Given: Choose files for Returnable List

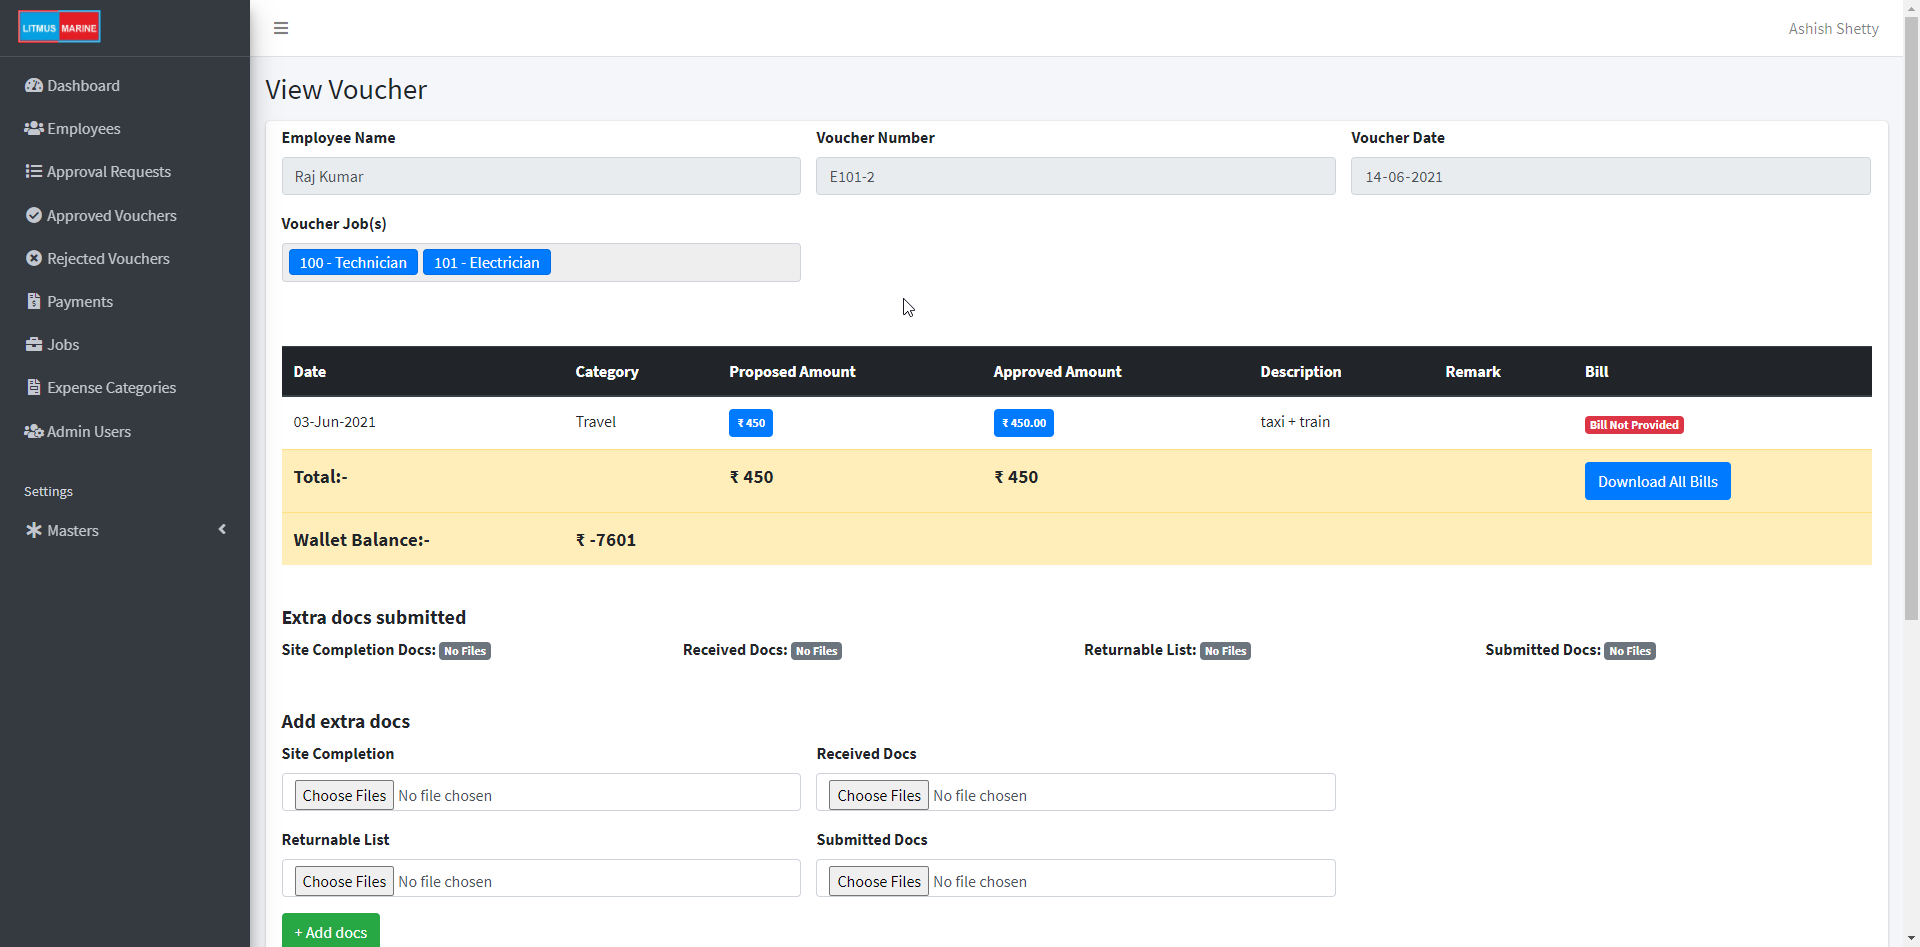Looking at the screenshot, I should [x=344, y=881].
